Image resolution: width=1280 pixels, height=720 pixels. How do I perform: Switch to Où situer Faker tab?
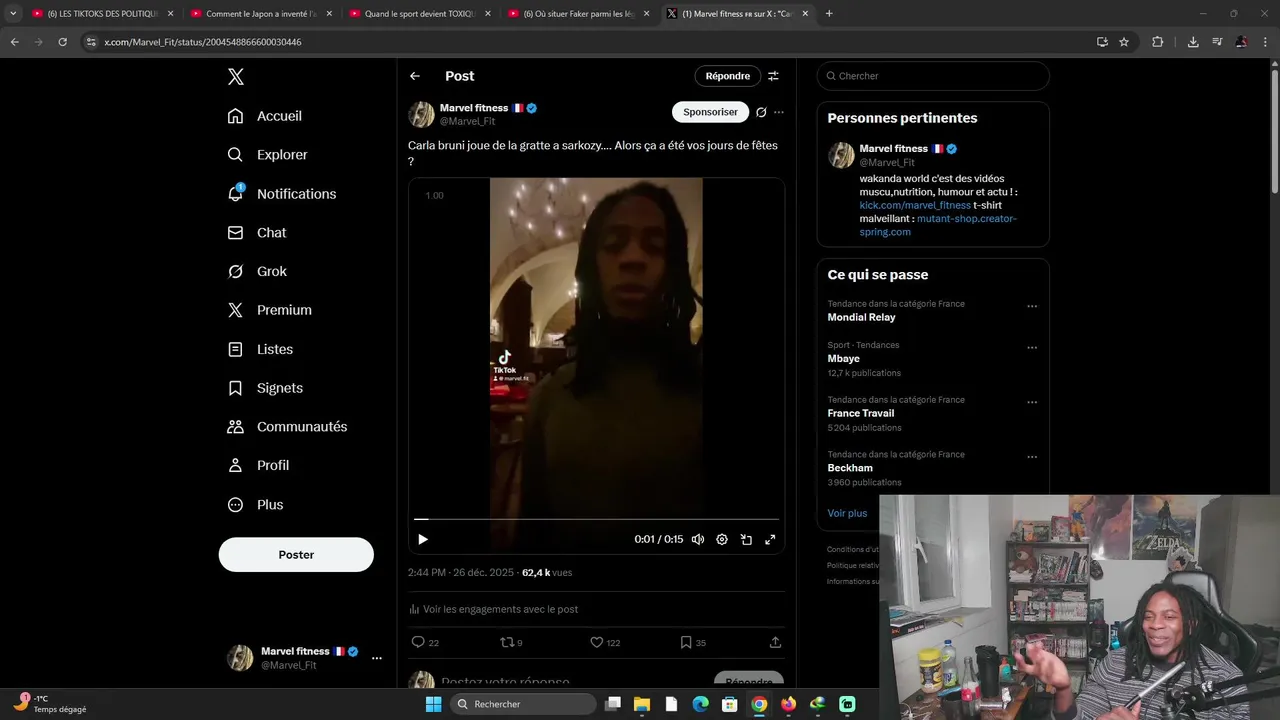pos(577,14)
